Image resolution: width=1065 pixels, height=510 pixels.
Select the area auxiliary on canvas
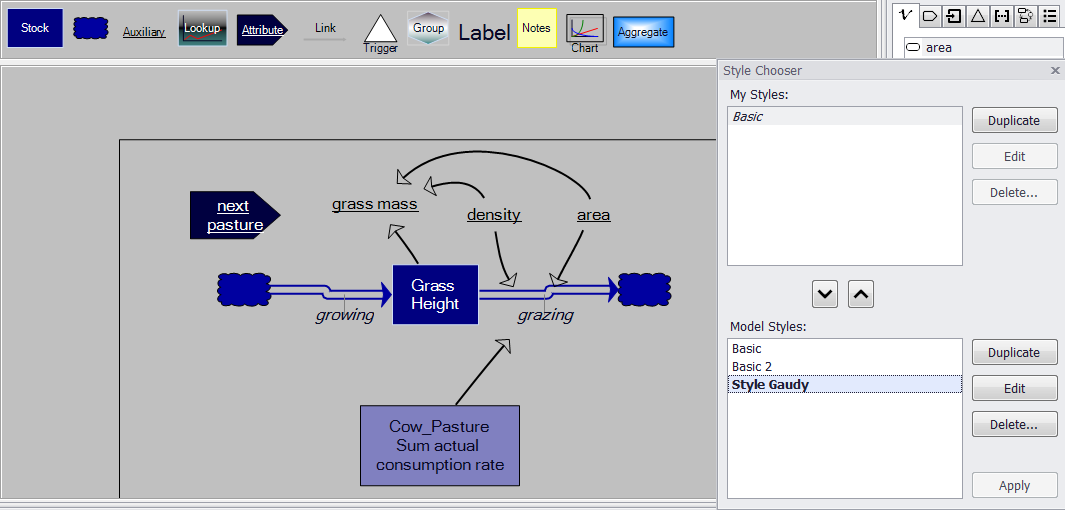click(x=594, y=215)
